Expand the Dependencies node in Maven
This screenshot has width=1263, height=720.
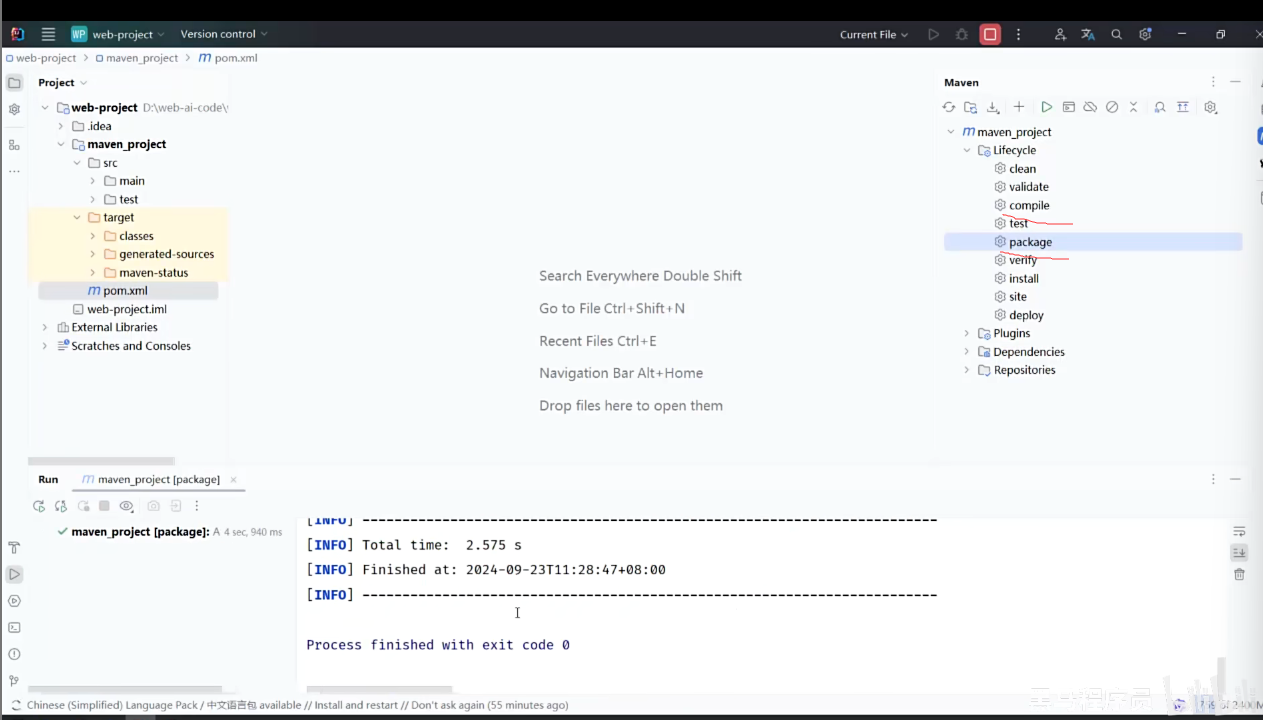[967, 352]
